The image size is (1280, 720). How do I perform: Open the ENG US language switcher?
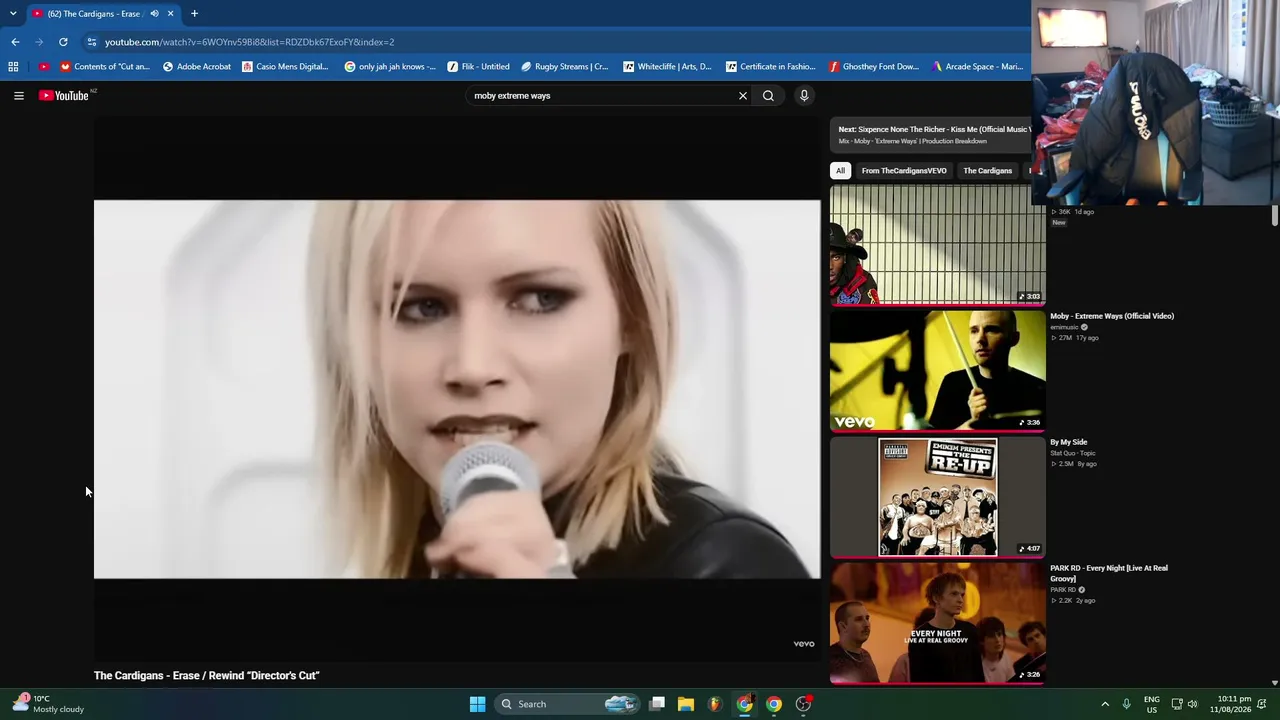tap(1152, 704)
